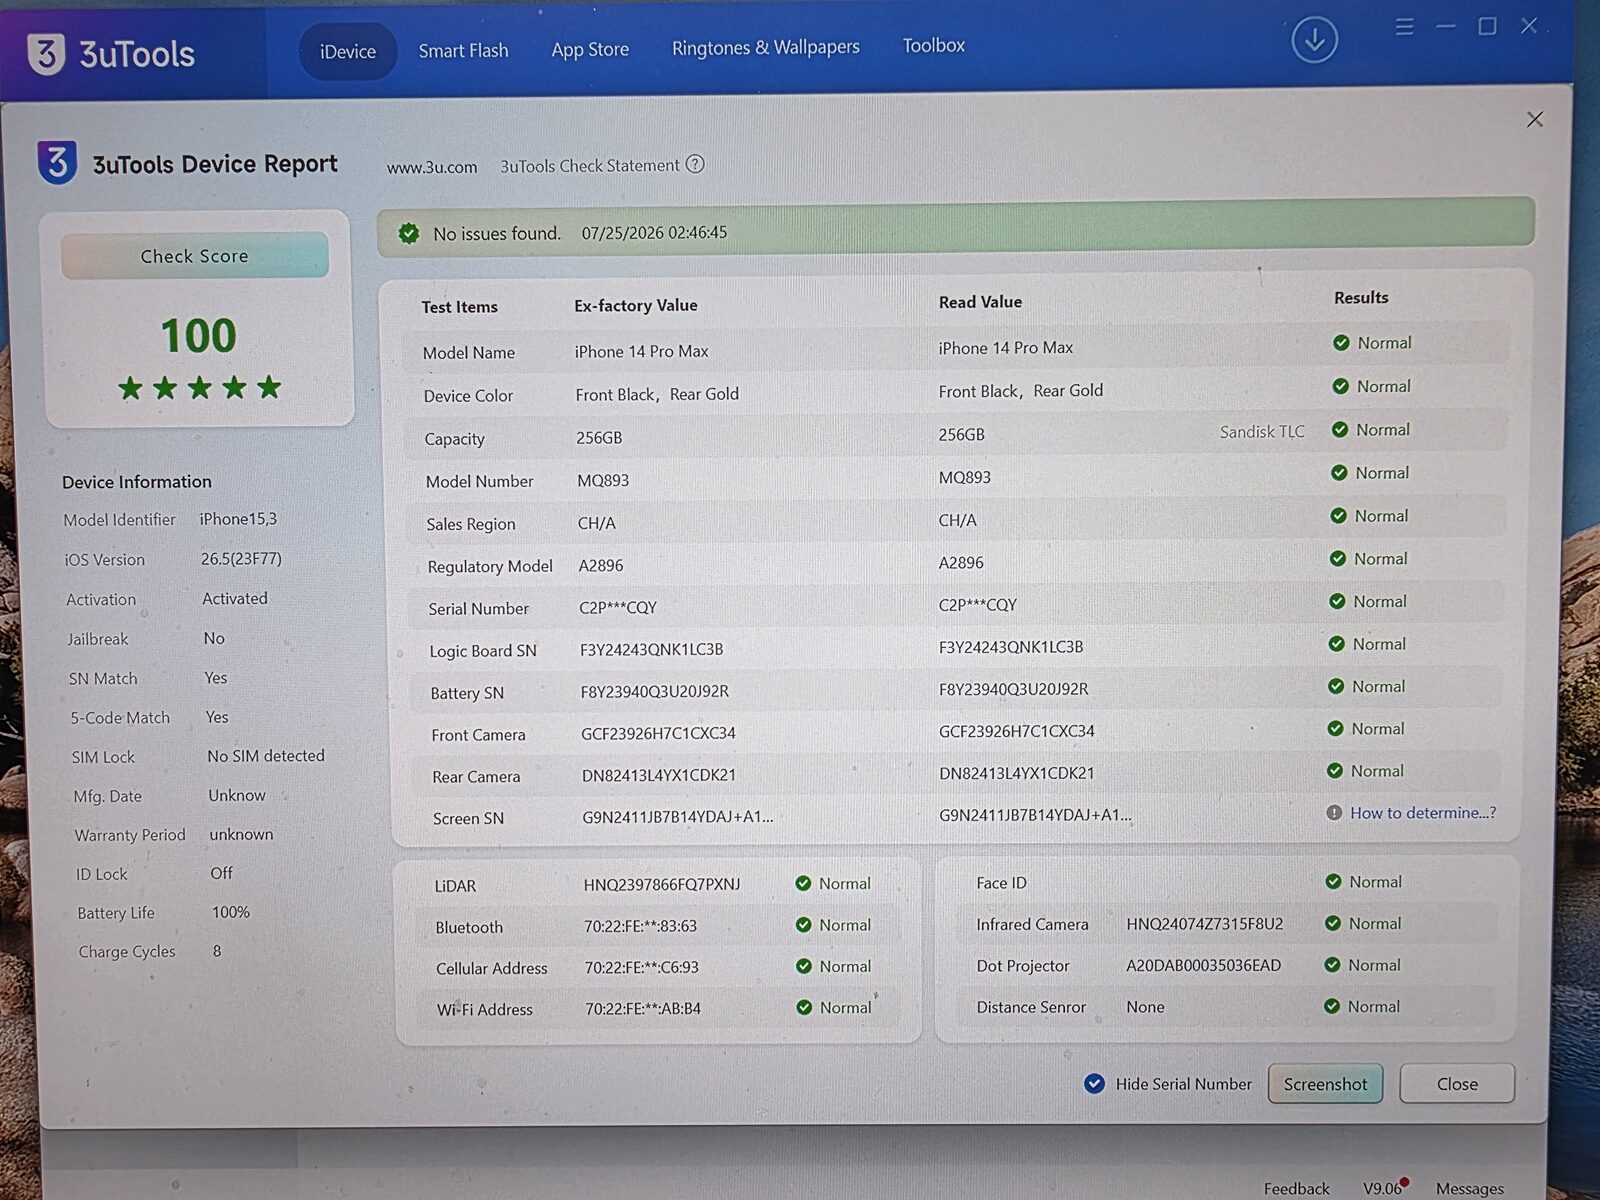Switch to the iDevice tab
1600x1200 pixels.
point(348,51)
